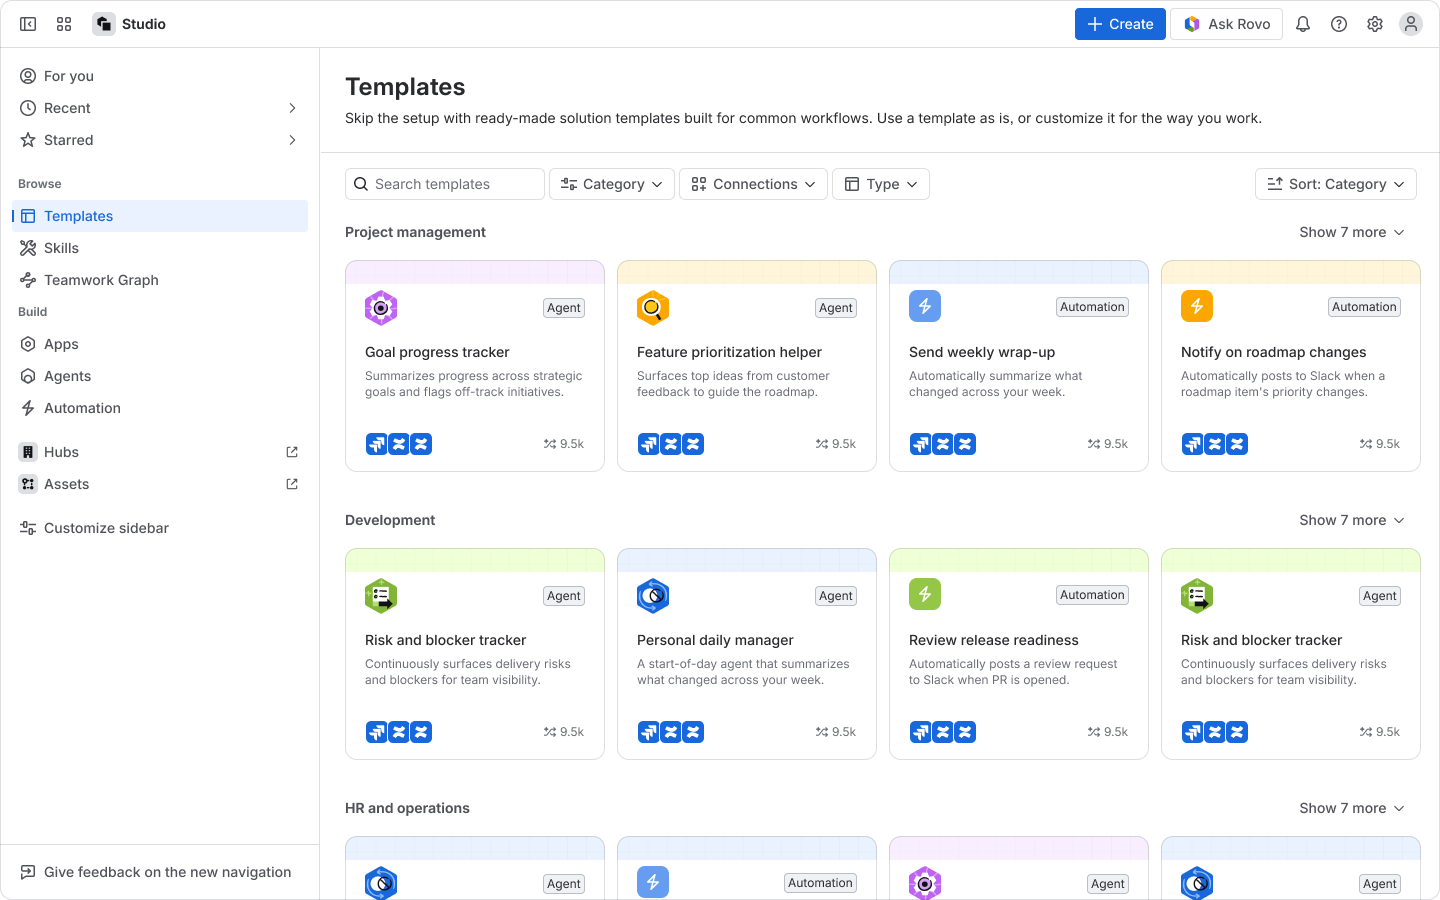Click 9.5k count on Personal daily manager
Viewport: 1440px width, 900px height.
pyautogui.click(x=836, y=732)
